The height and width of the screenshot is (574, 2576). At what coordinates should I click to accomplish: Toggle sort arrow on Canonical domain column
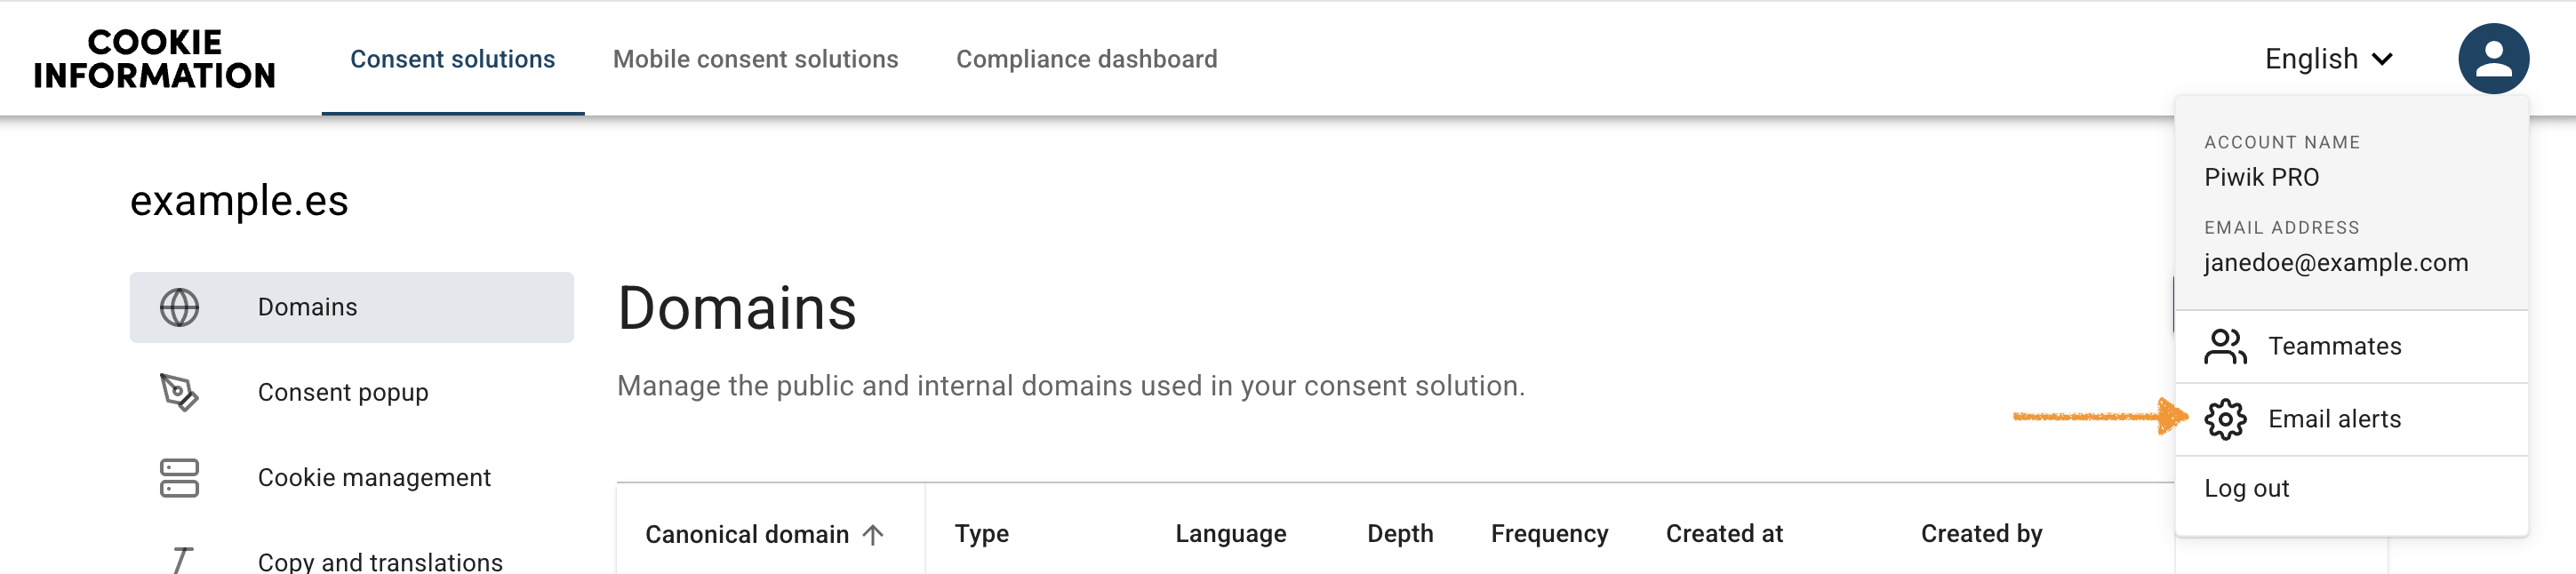click(x=873, y=533)
